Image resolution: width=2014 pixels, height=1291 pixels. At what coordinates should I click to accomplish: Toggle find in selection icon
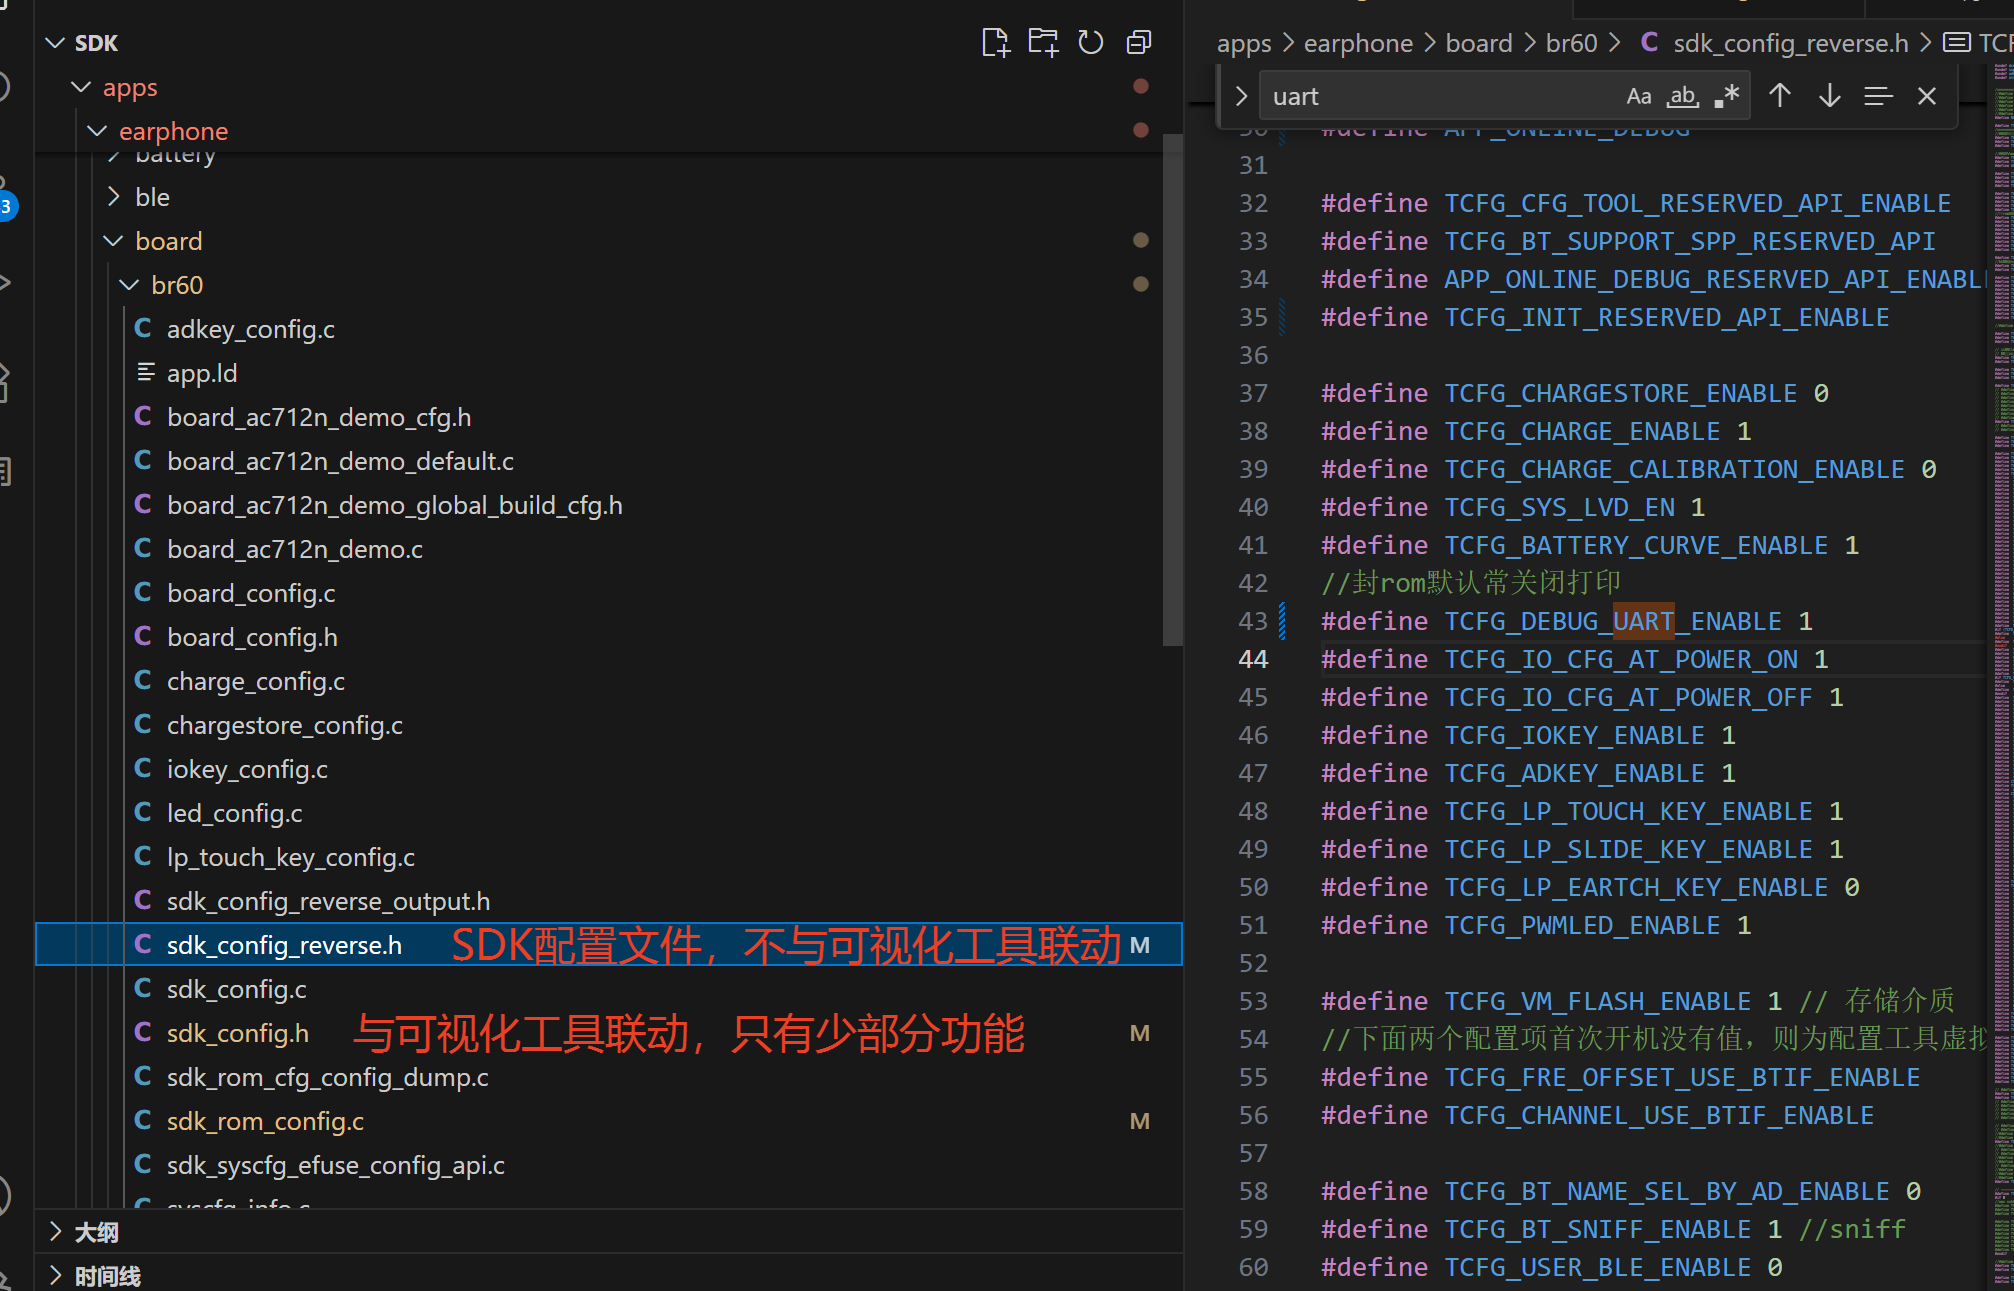[1878, 96]
